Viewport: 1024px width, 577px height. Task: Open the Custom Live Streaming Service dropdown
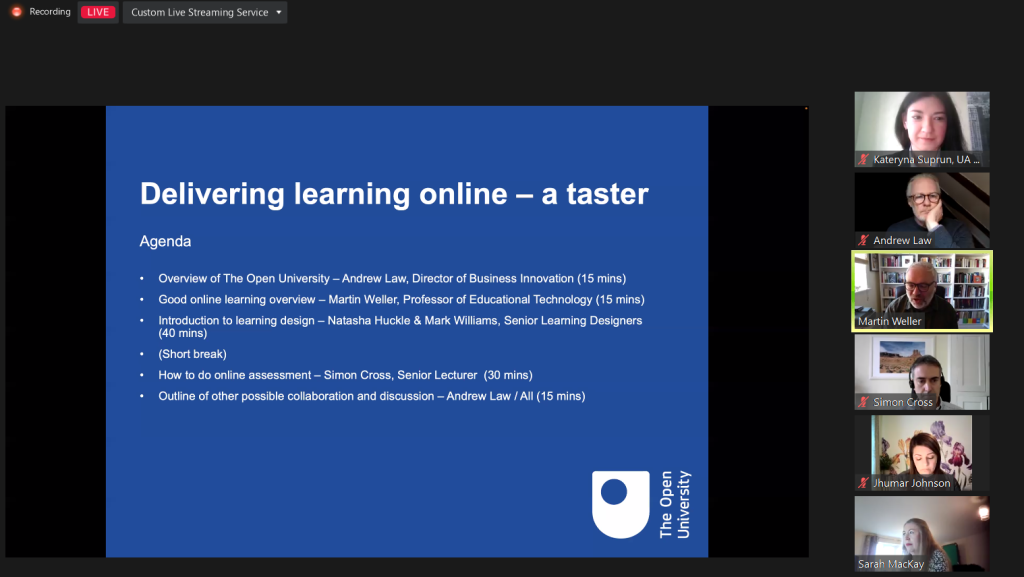(x=205, y=12)
